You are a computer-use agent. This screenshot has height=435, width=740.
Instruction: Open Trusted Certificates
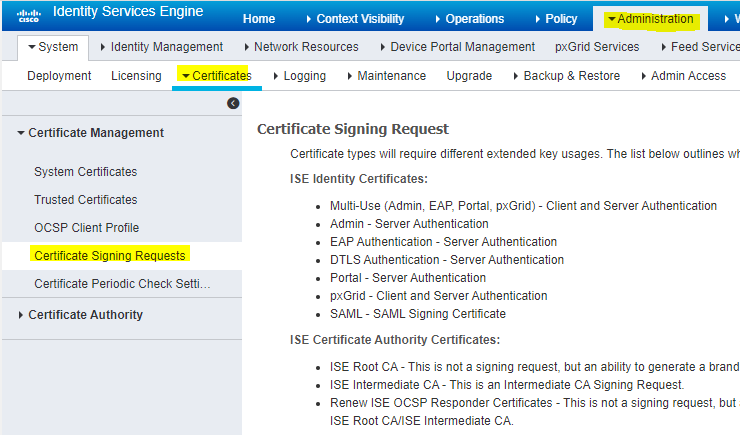coord(85,200)
